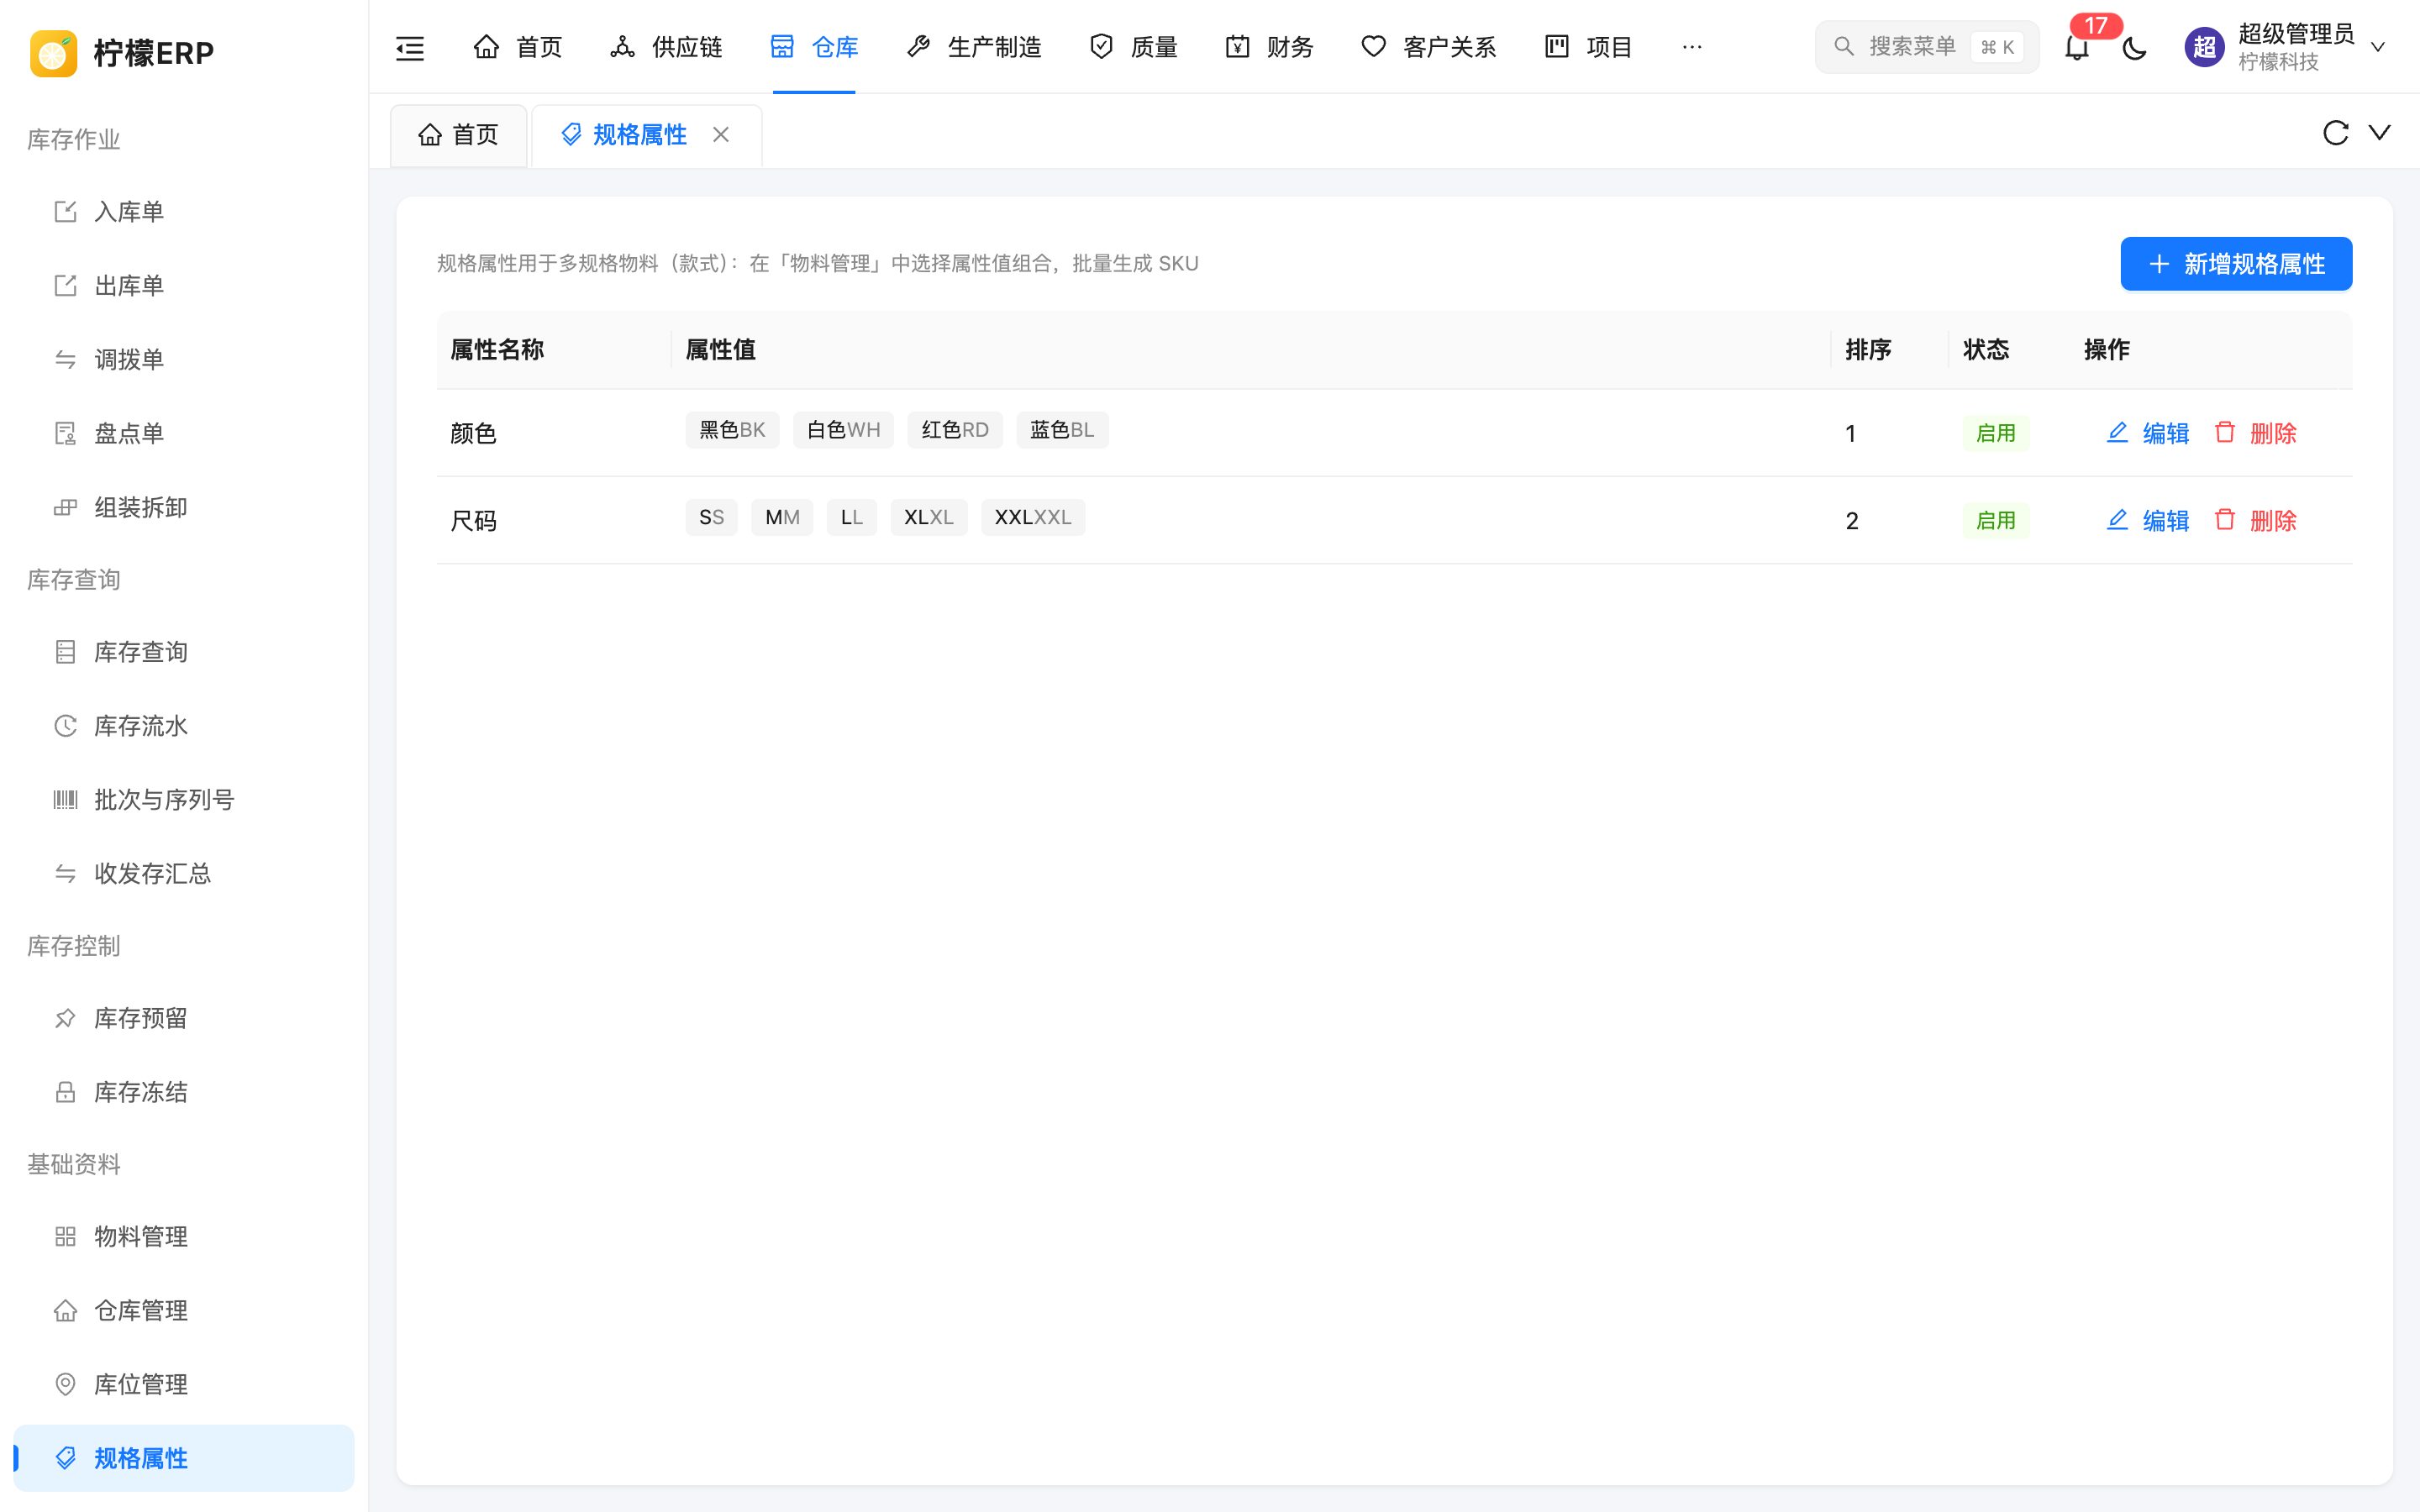The width and height of the screenshot is (2420, 1512).
Task: Switch to the 首页 page tab
Action: coord(458,135)
